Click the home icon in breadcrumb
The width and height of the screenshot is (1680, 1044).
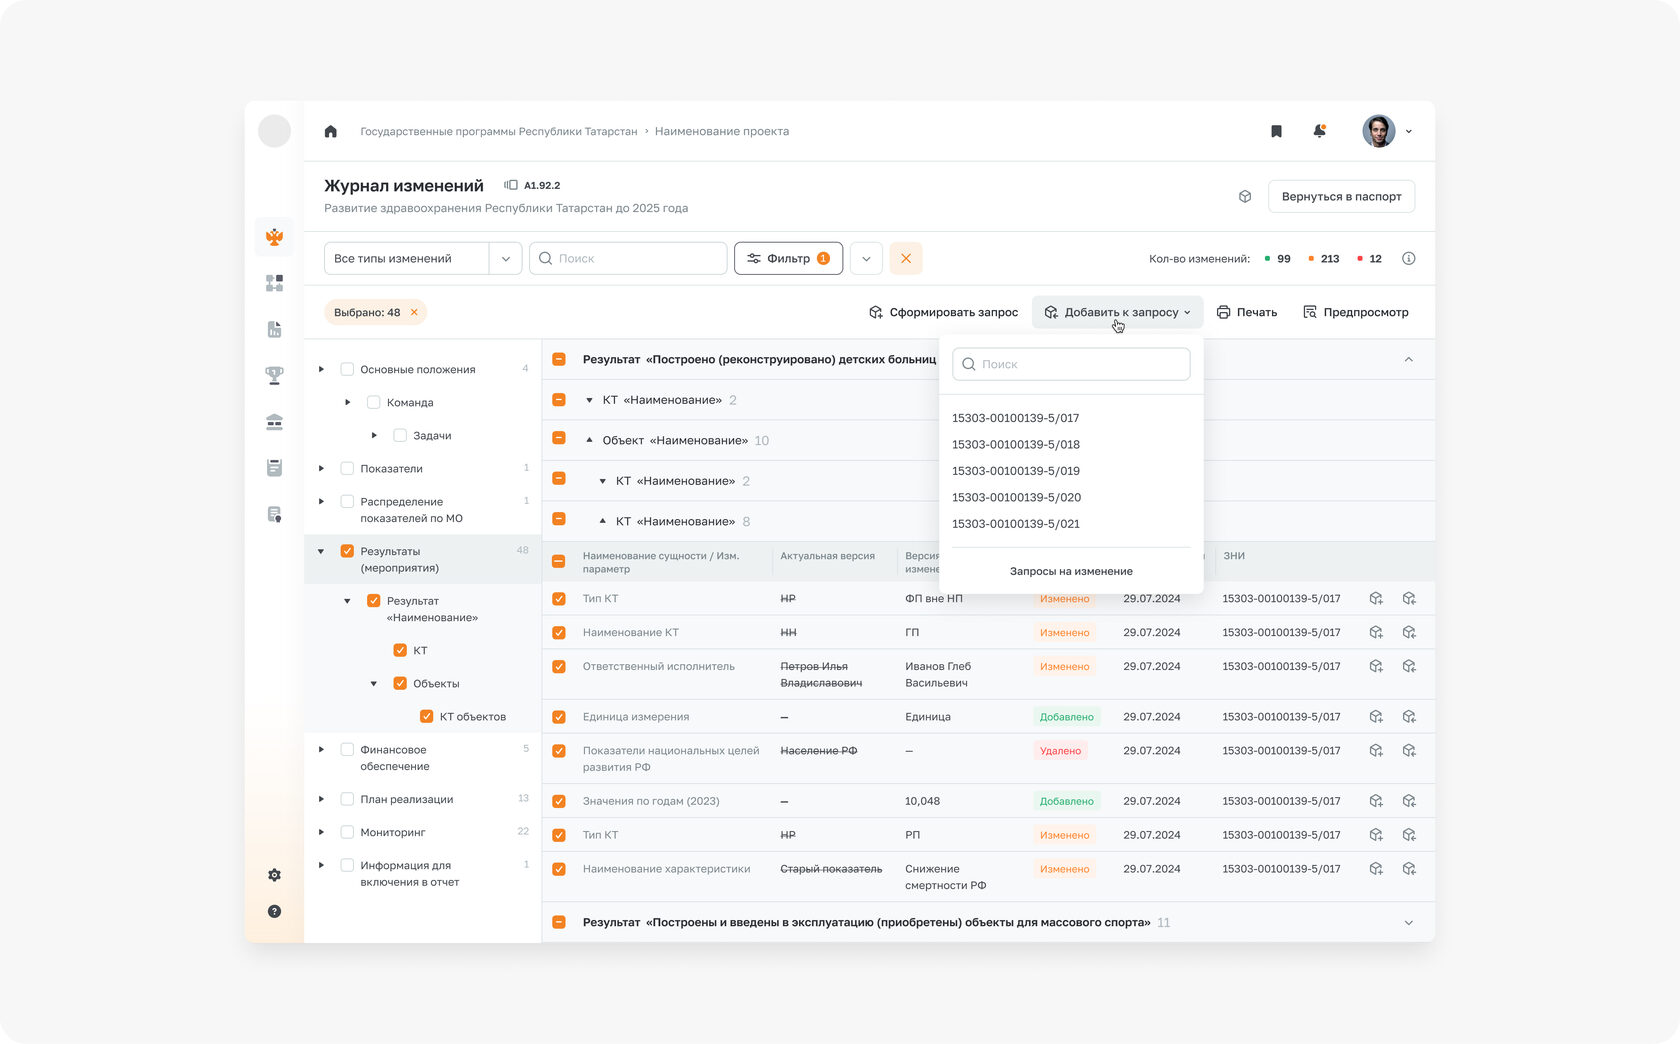coord(331,131)
